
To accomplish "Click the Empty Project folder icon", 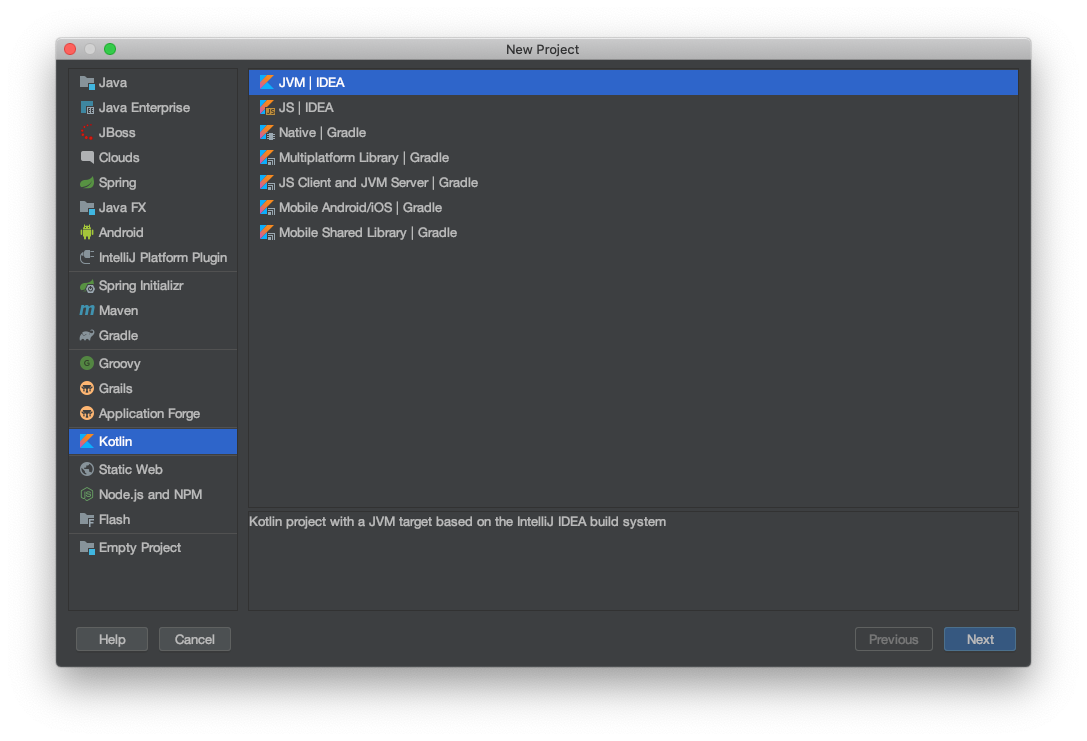I will [87, 548].
